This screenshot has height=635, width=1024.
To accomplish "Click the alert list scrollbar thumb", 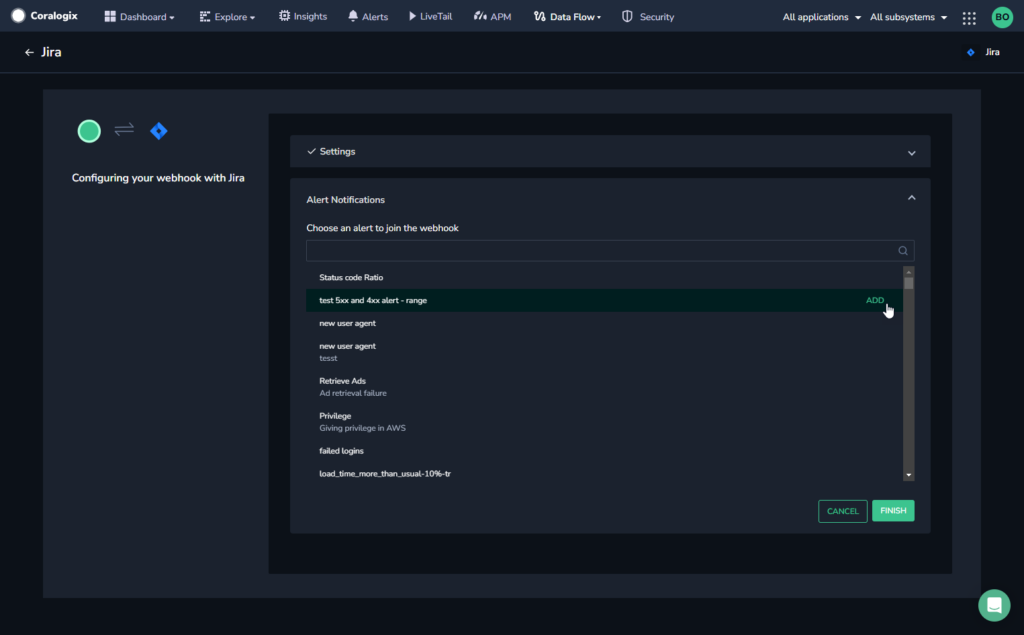I will click(x=908, y=283).
